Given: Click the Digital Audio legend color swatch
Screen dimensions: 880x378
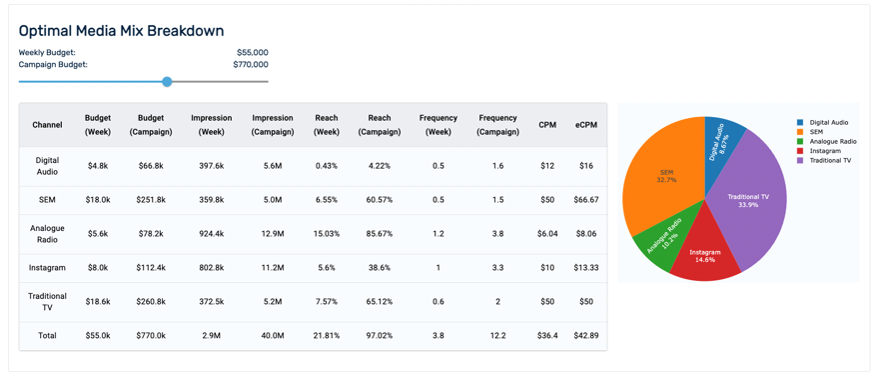Looking at the screenshot, I should (x=800, y=122).
